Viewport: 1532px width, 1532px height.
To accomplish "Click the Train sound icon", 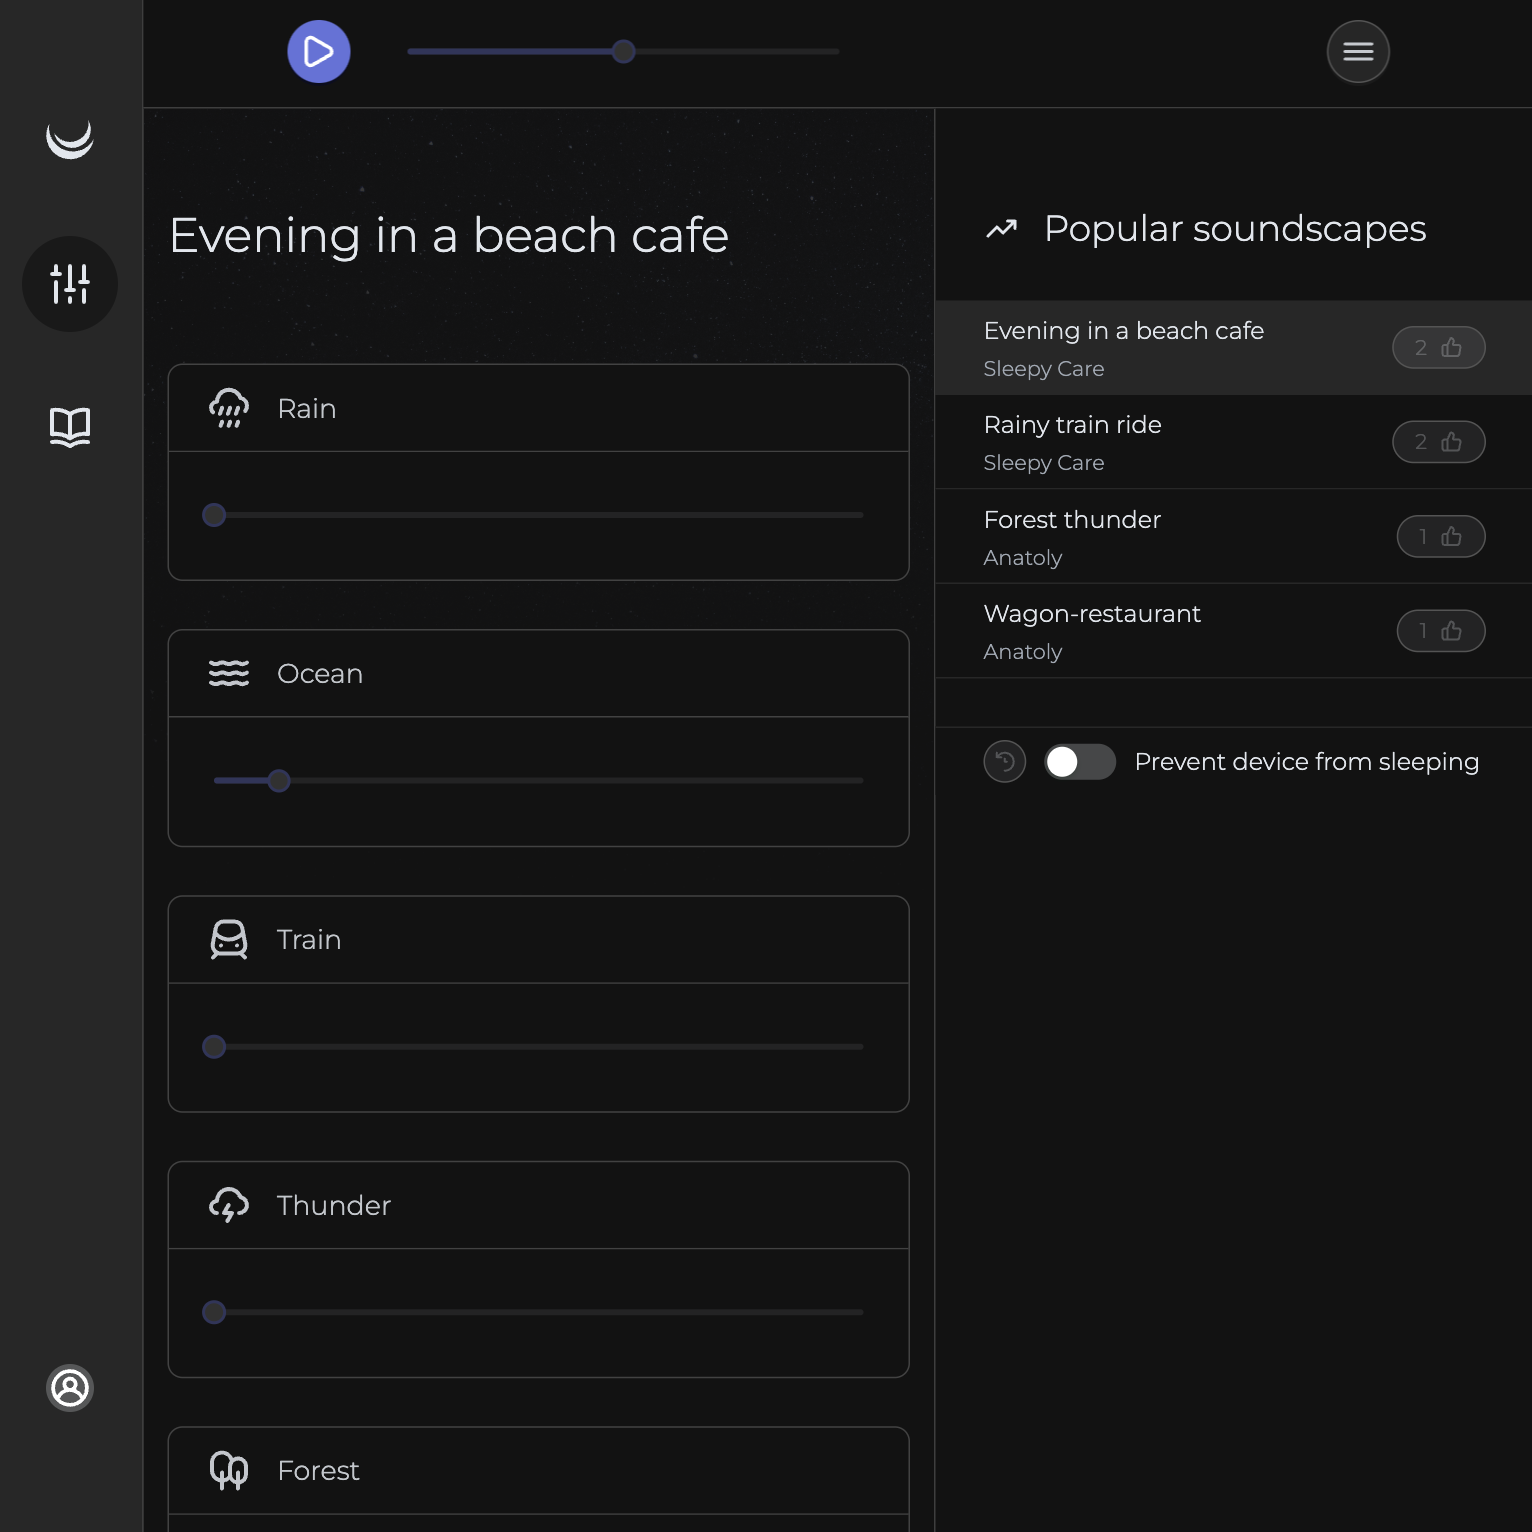I will pyautogui.click(x=229, y=940).
